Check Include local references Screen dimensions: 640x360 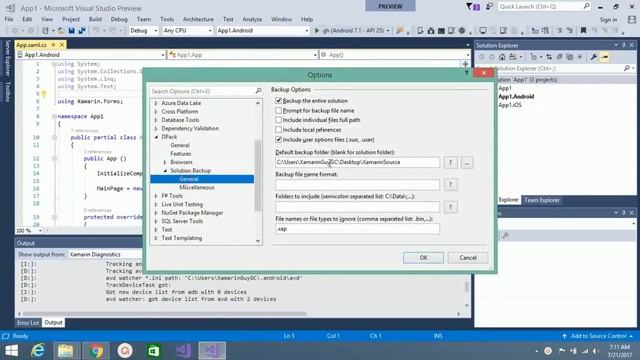(x=278, y=130)
